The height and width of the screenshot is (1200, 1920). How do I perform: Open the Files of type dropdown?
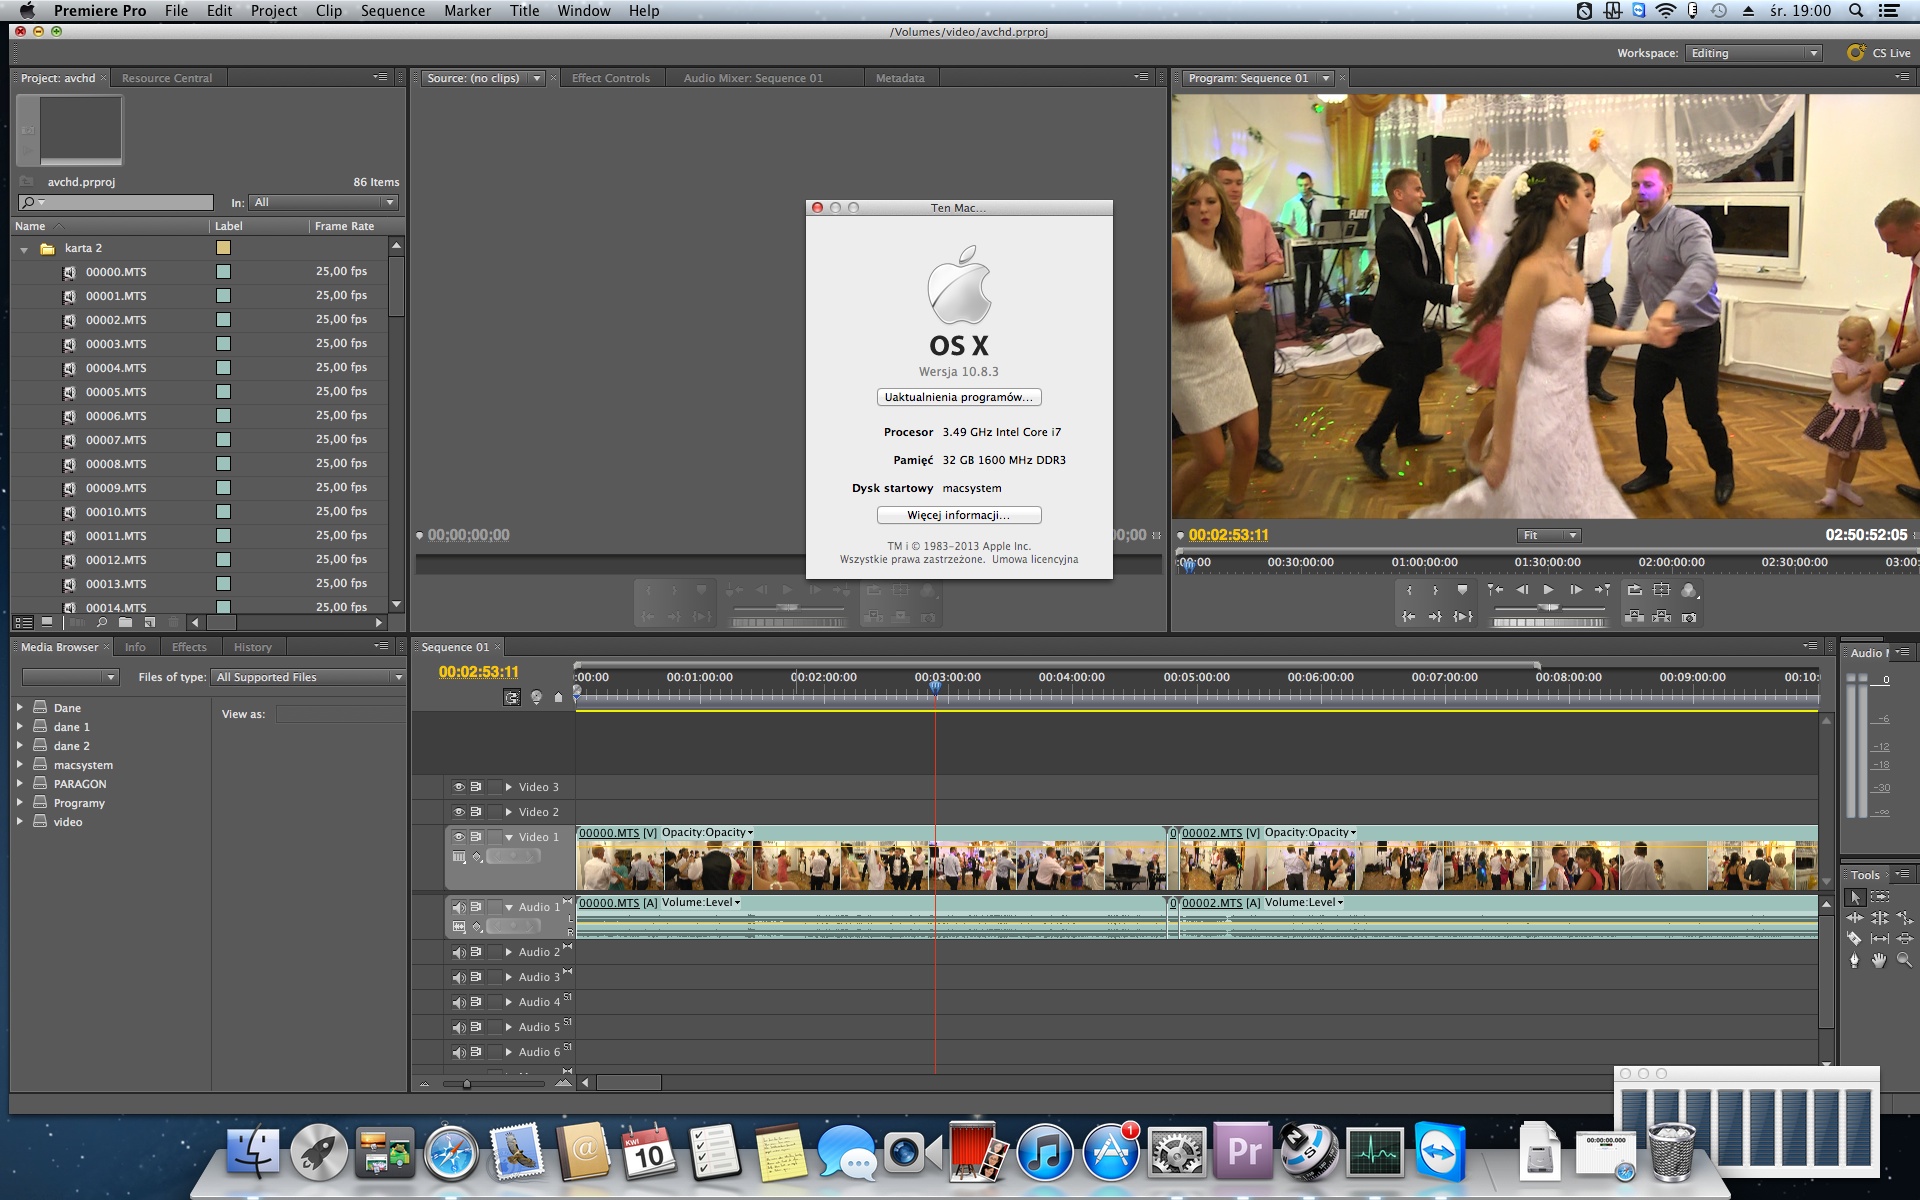click(308, 677)
